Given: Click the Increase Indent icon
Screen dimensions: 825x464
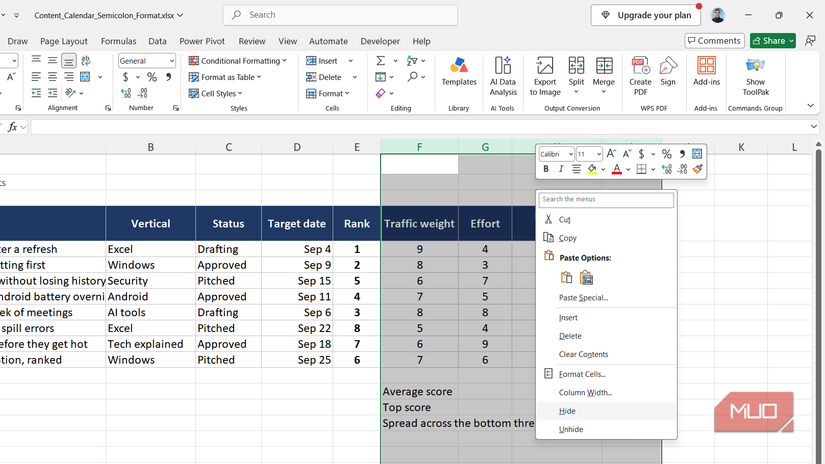Looking at the screenshot, I should tap(53, 93).
